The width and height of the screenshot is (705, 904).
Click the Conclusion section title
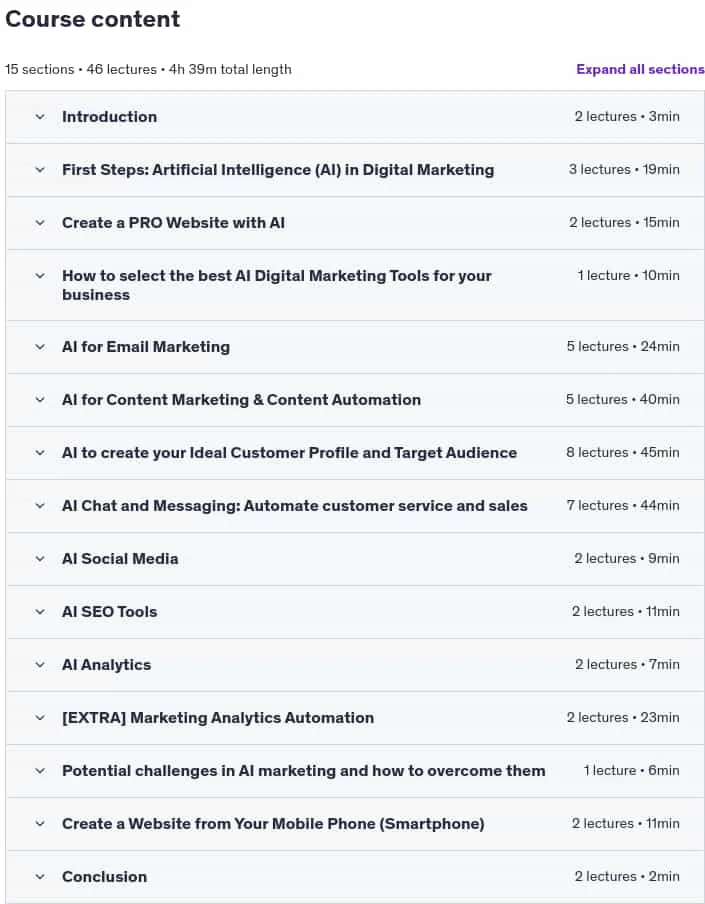coord(104,877)
